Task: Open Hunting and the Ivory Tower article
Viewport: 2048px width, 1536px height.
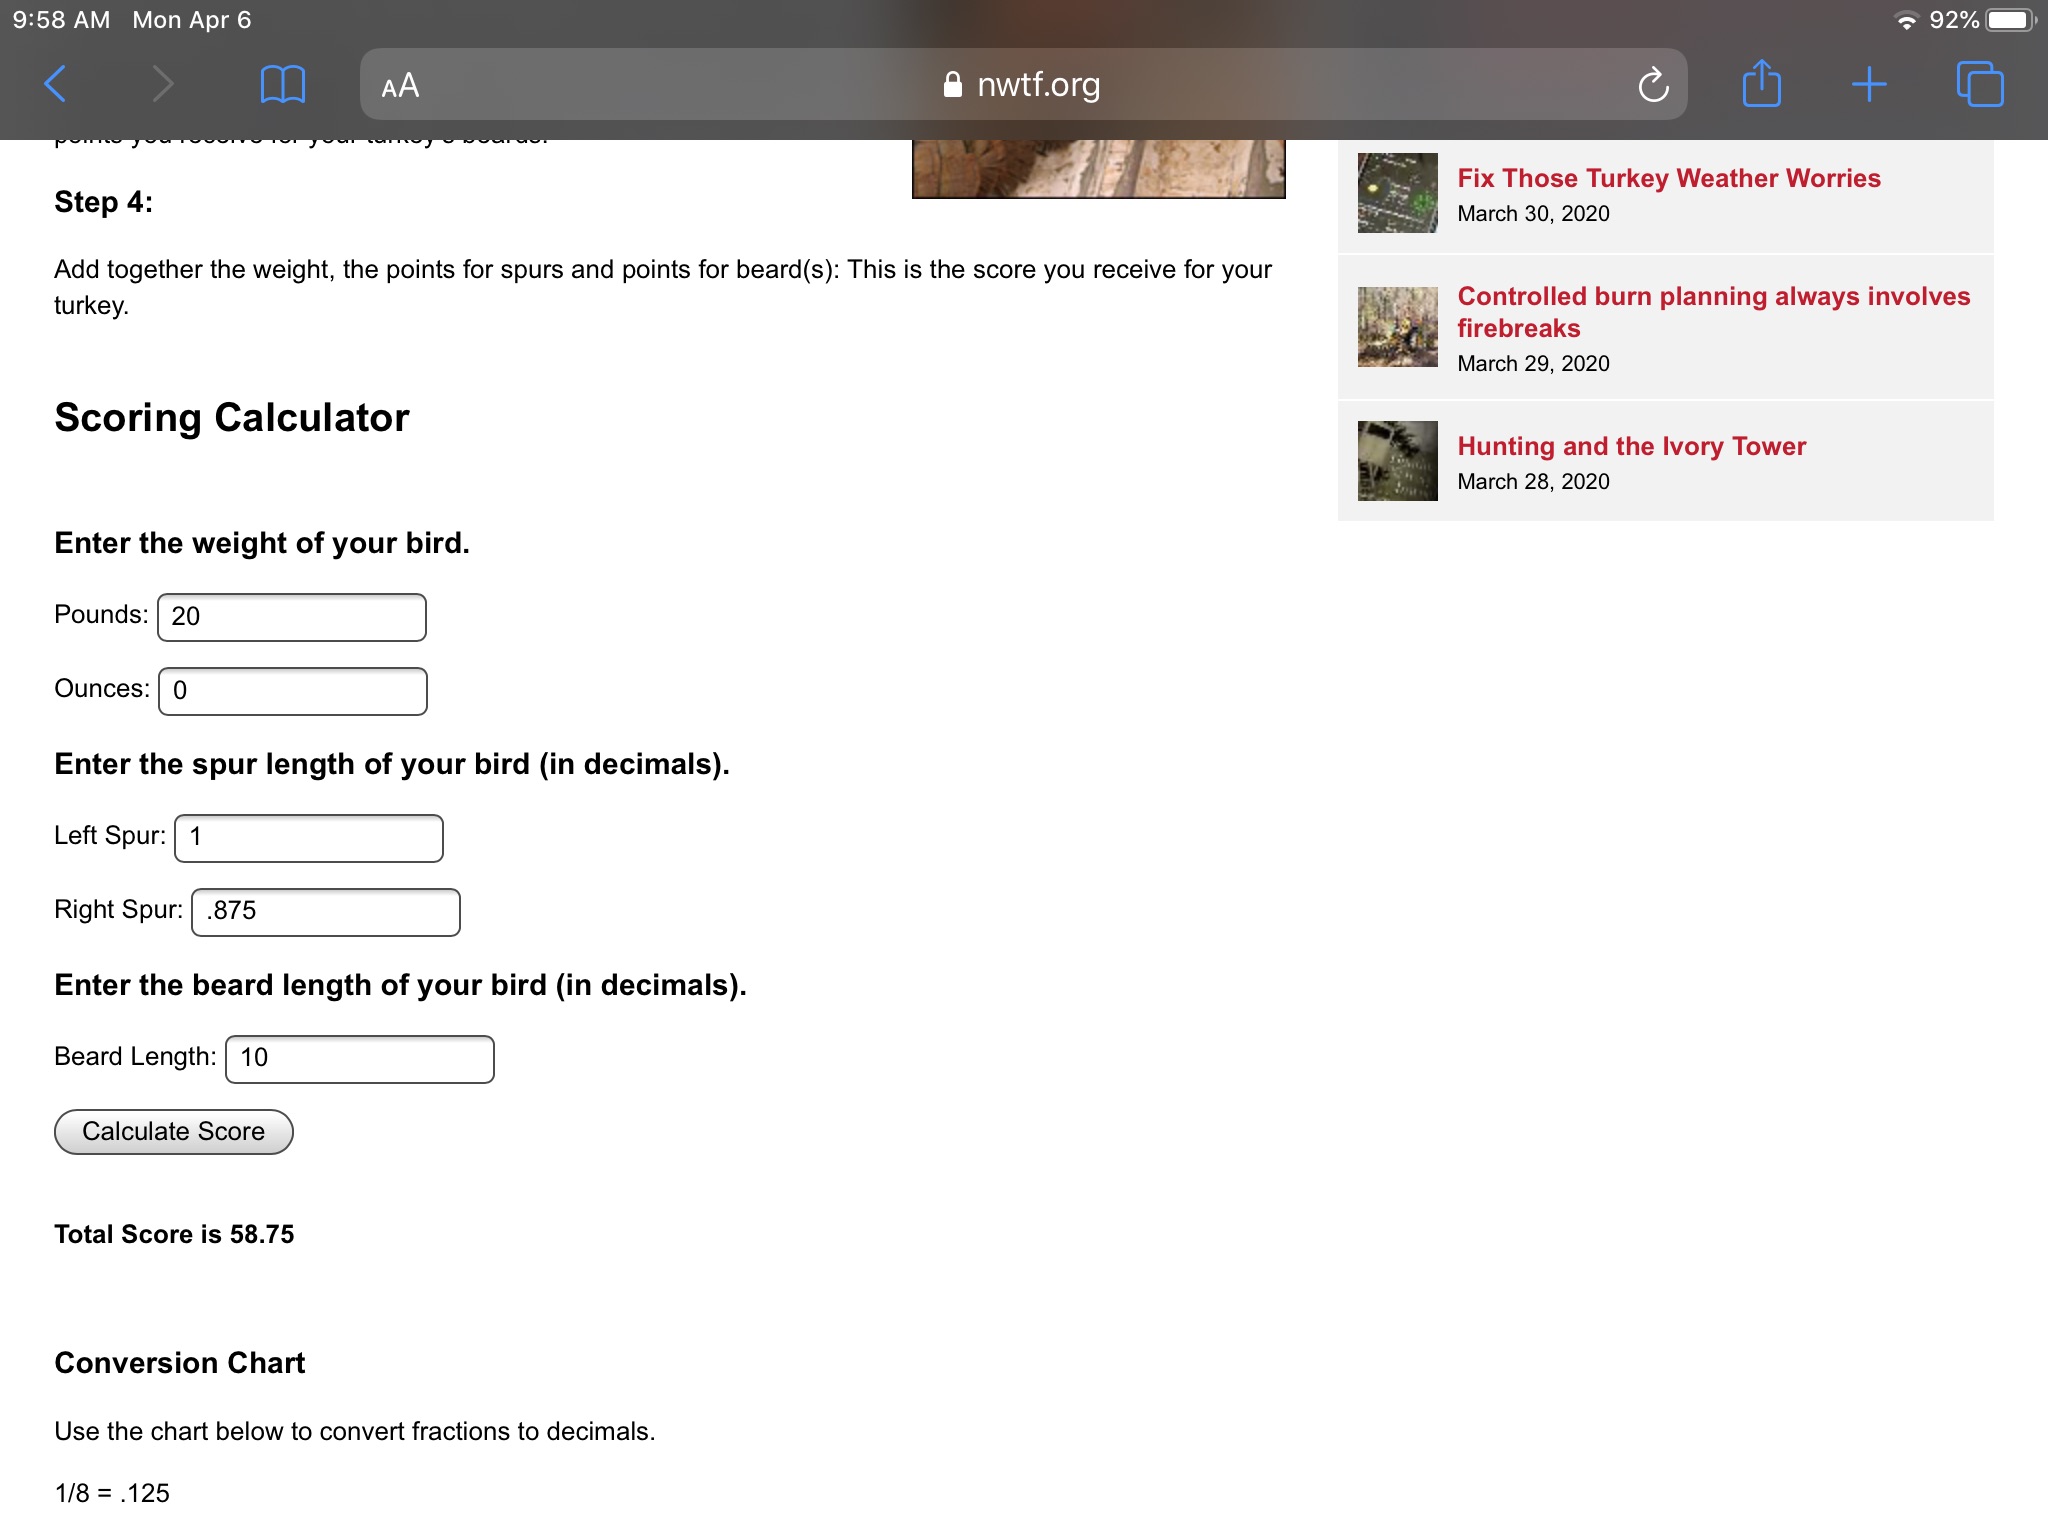Action: tap(1632, 446)
